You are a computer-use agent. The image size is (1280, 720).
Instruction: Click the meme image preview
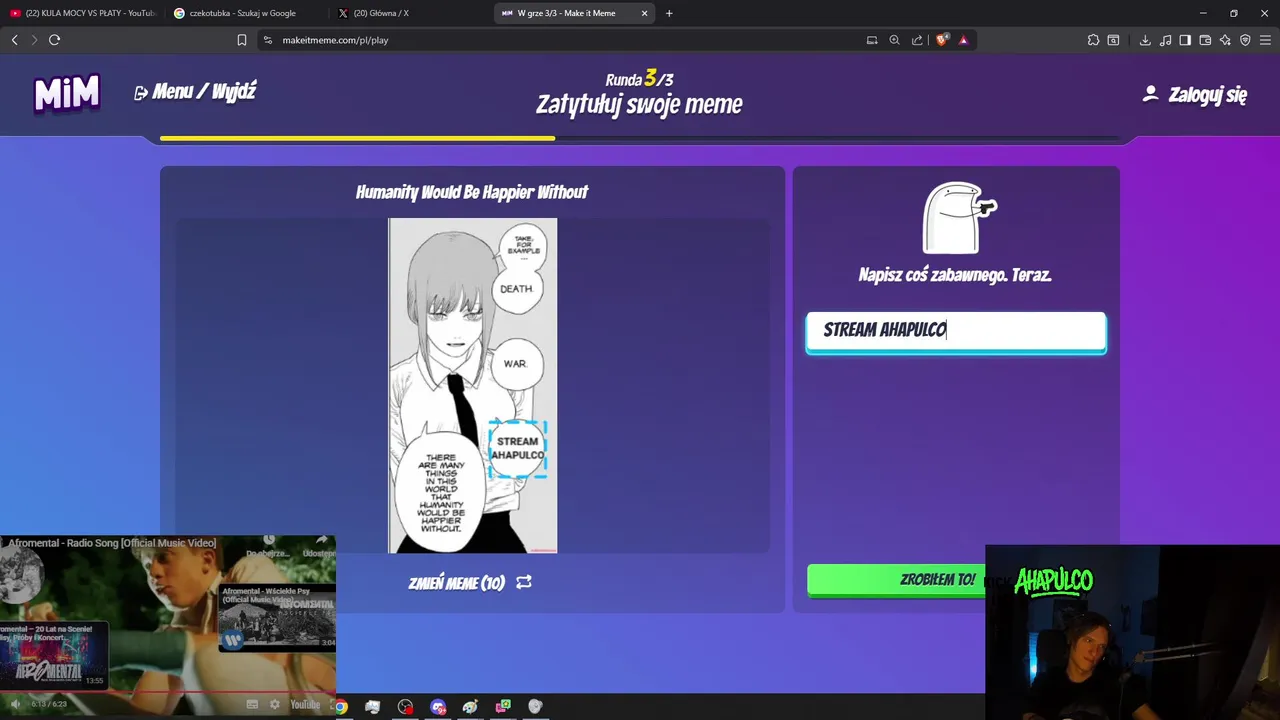pyautogui.click(x=473, y=385)
